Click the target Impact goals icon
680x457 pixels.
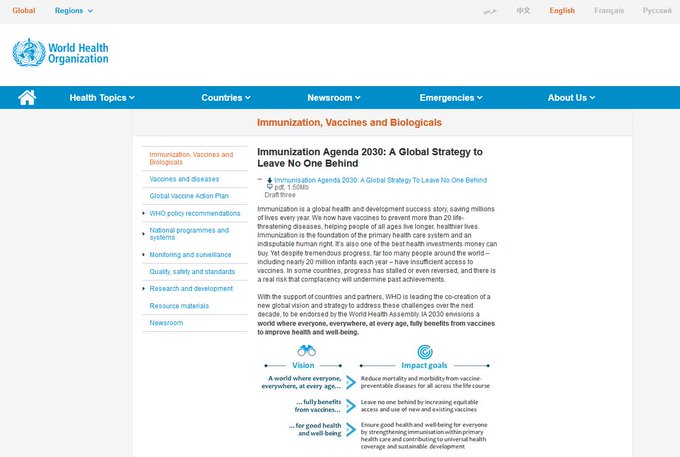(425, 352)
